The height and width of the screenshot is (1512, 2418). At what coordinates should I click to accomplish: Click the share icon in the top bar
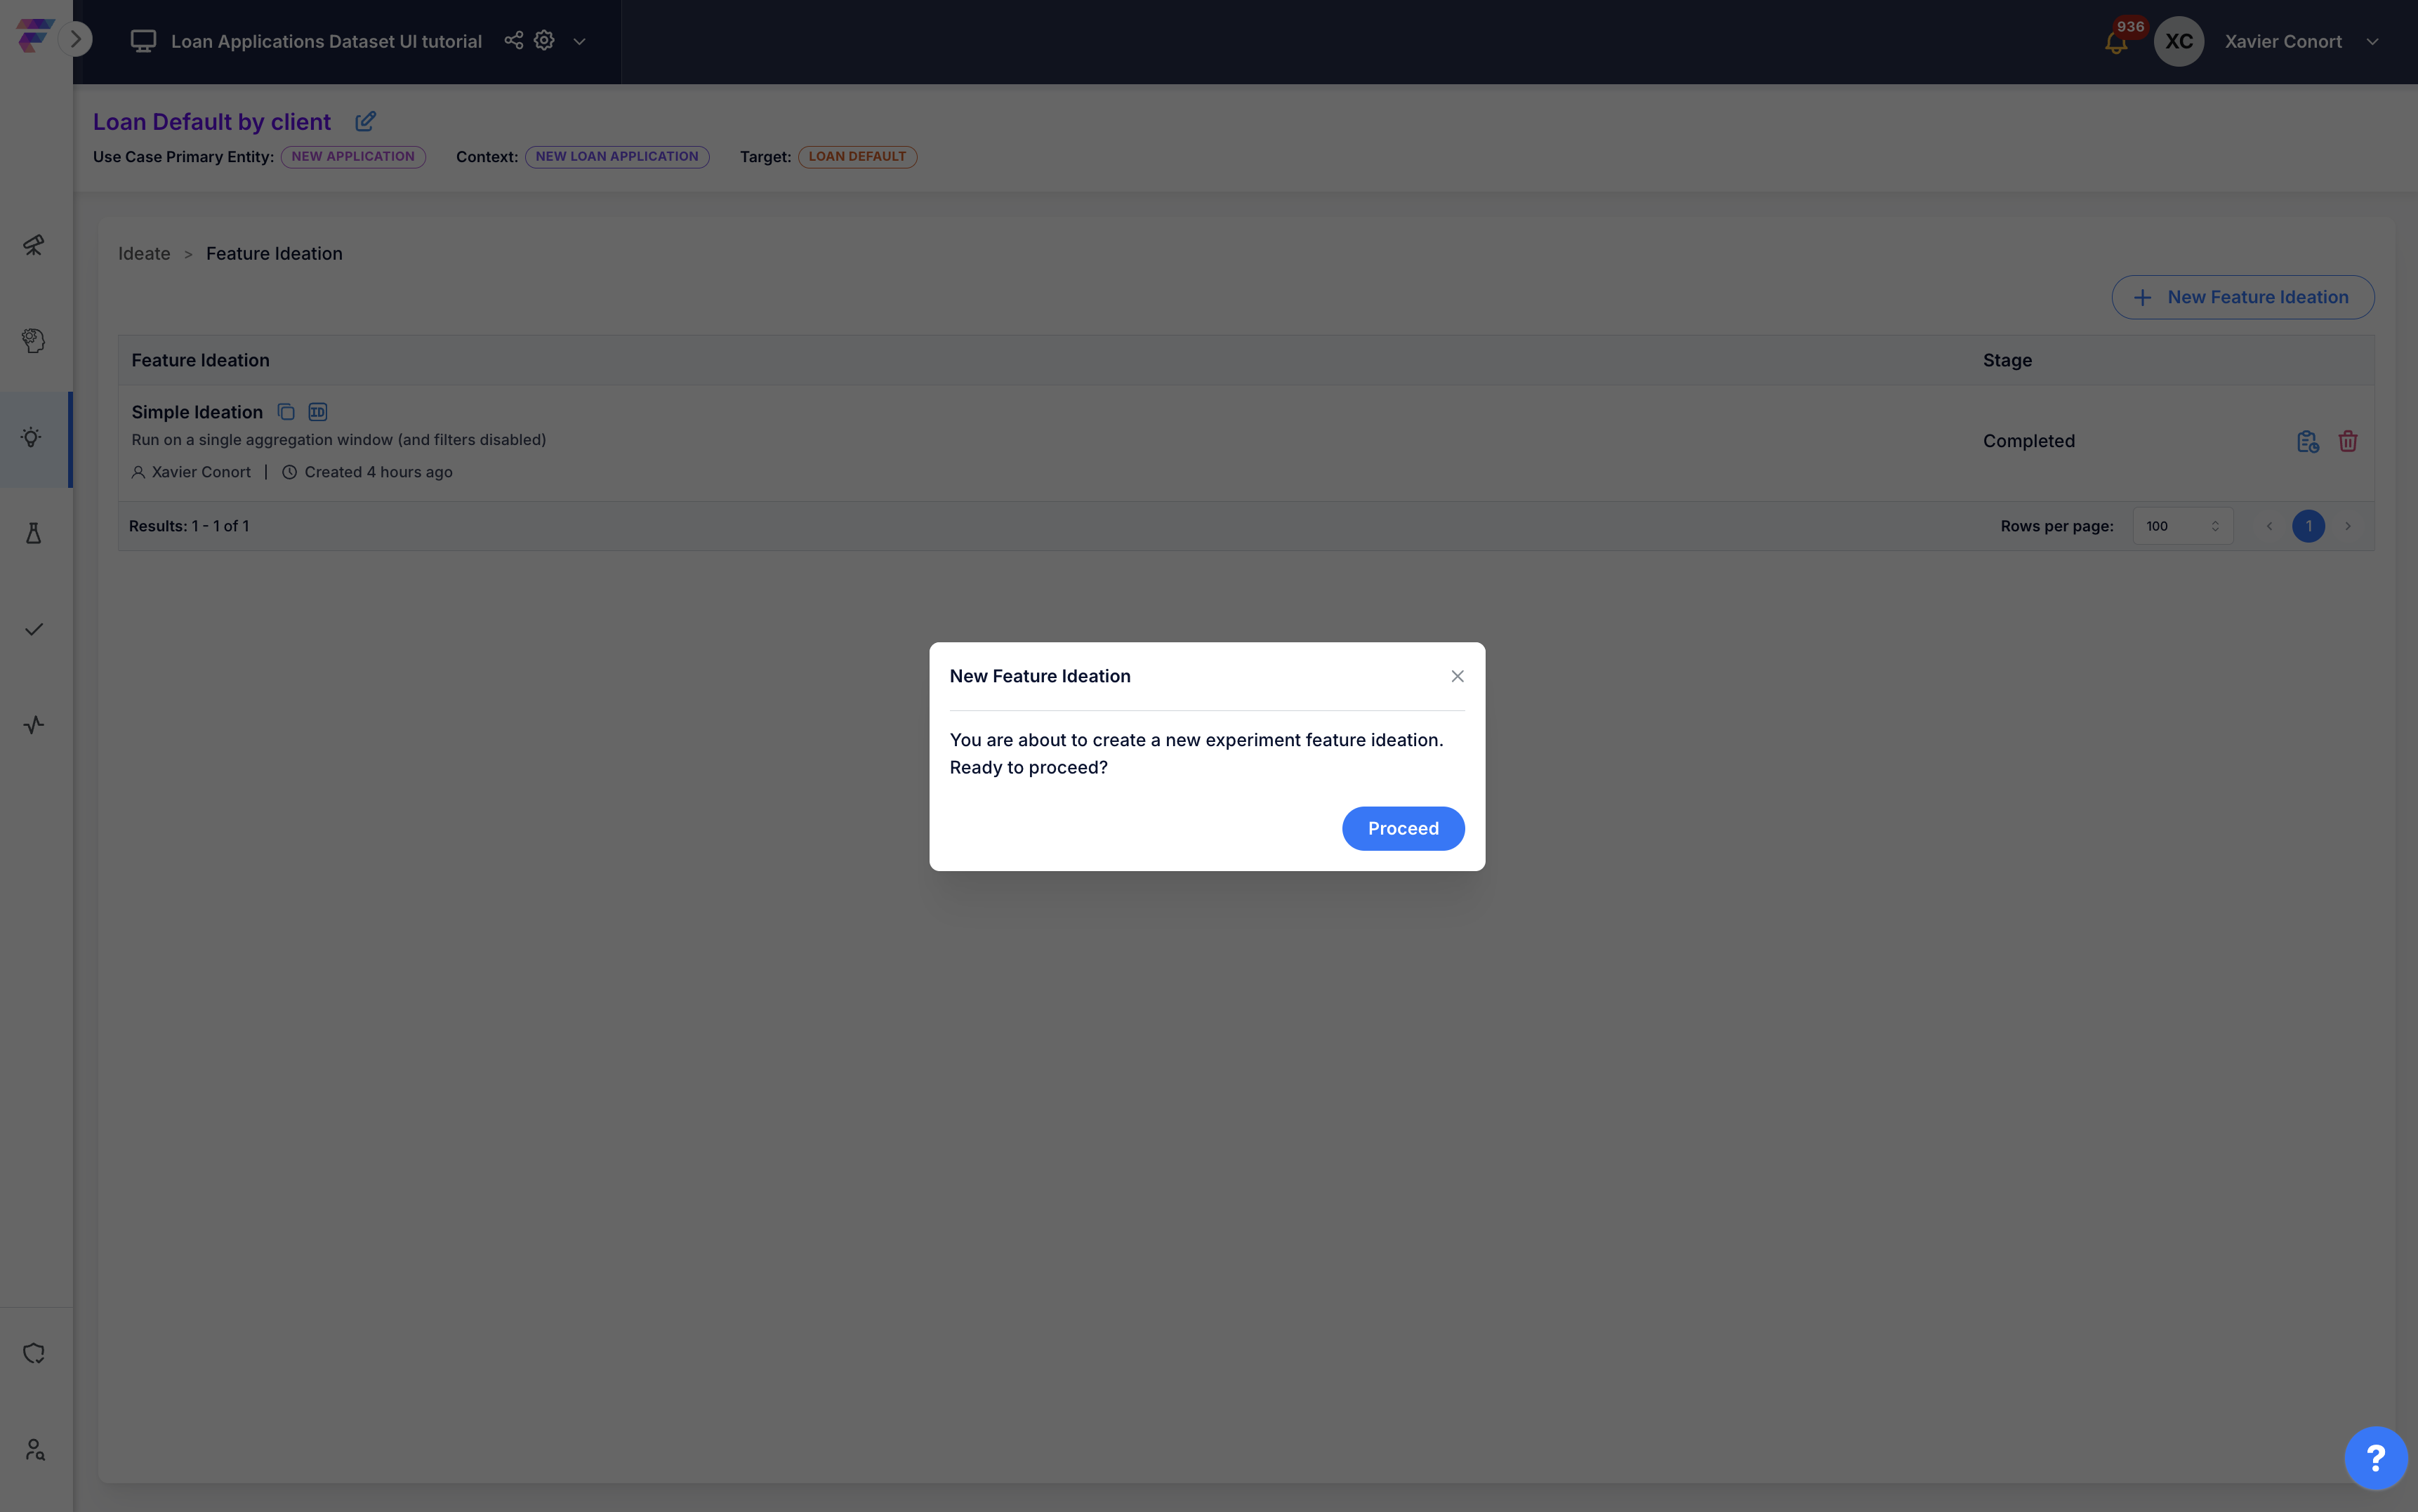pos(514,40)
